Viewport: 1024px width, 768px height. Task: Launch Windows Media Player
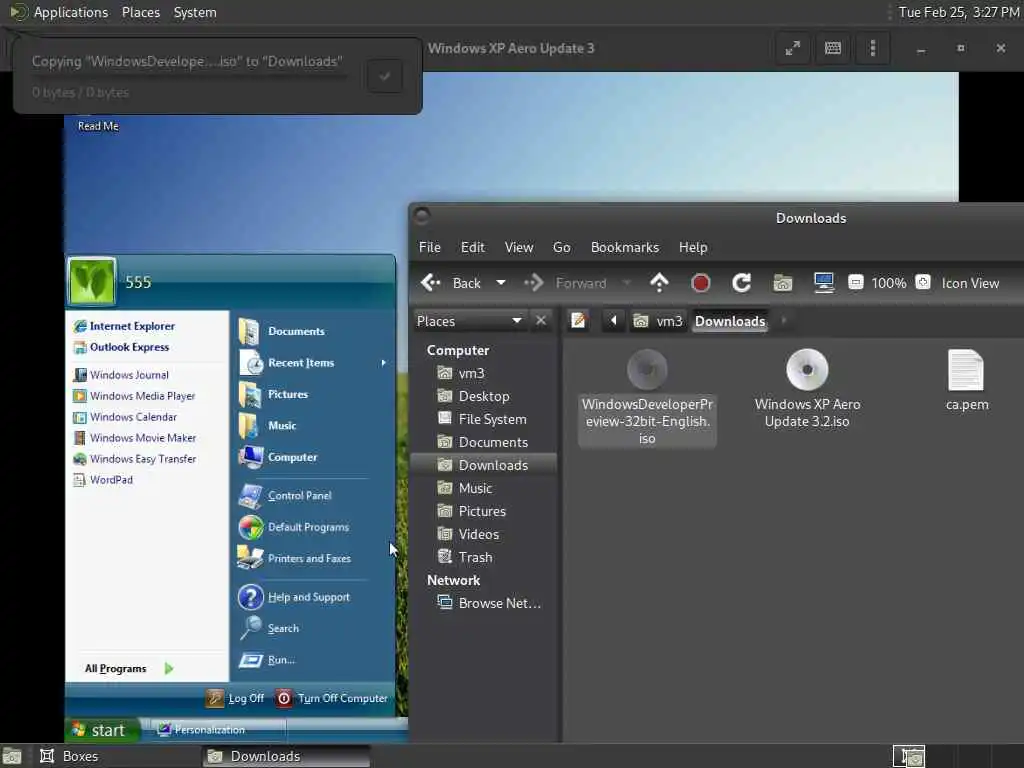pos(135,396)
